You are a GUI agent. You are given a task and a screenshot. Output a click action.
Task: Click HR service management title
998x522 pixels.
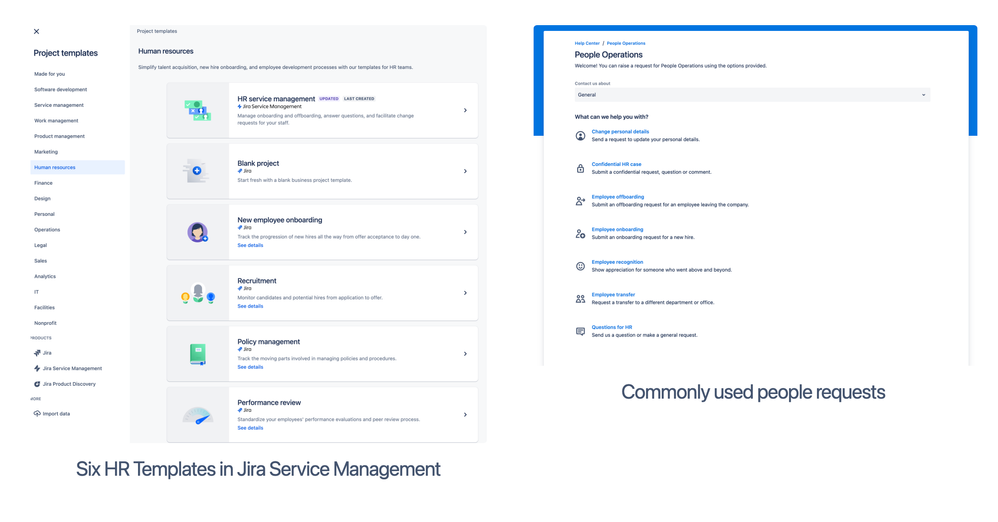coord(276,99)
